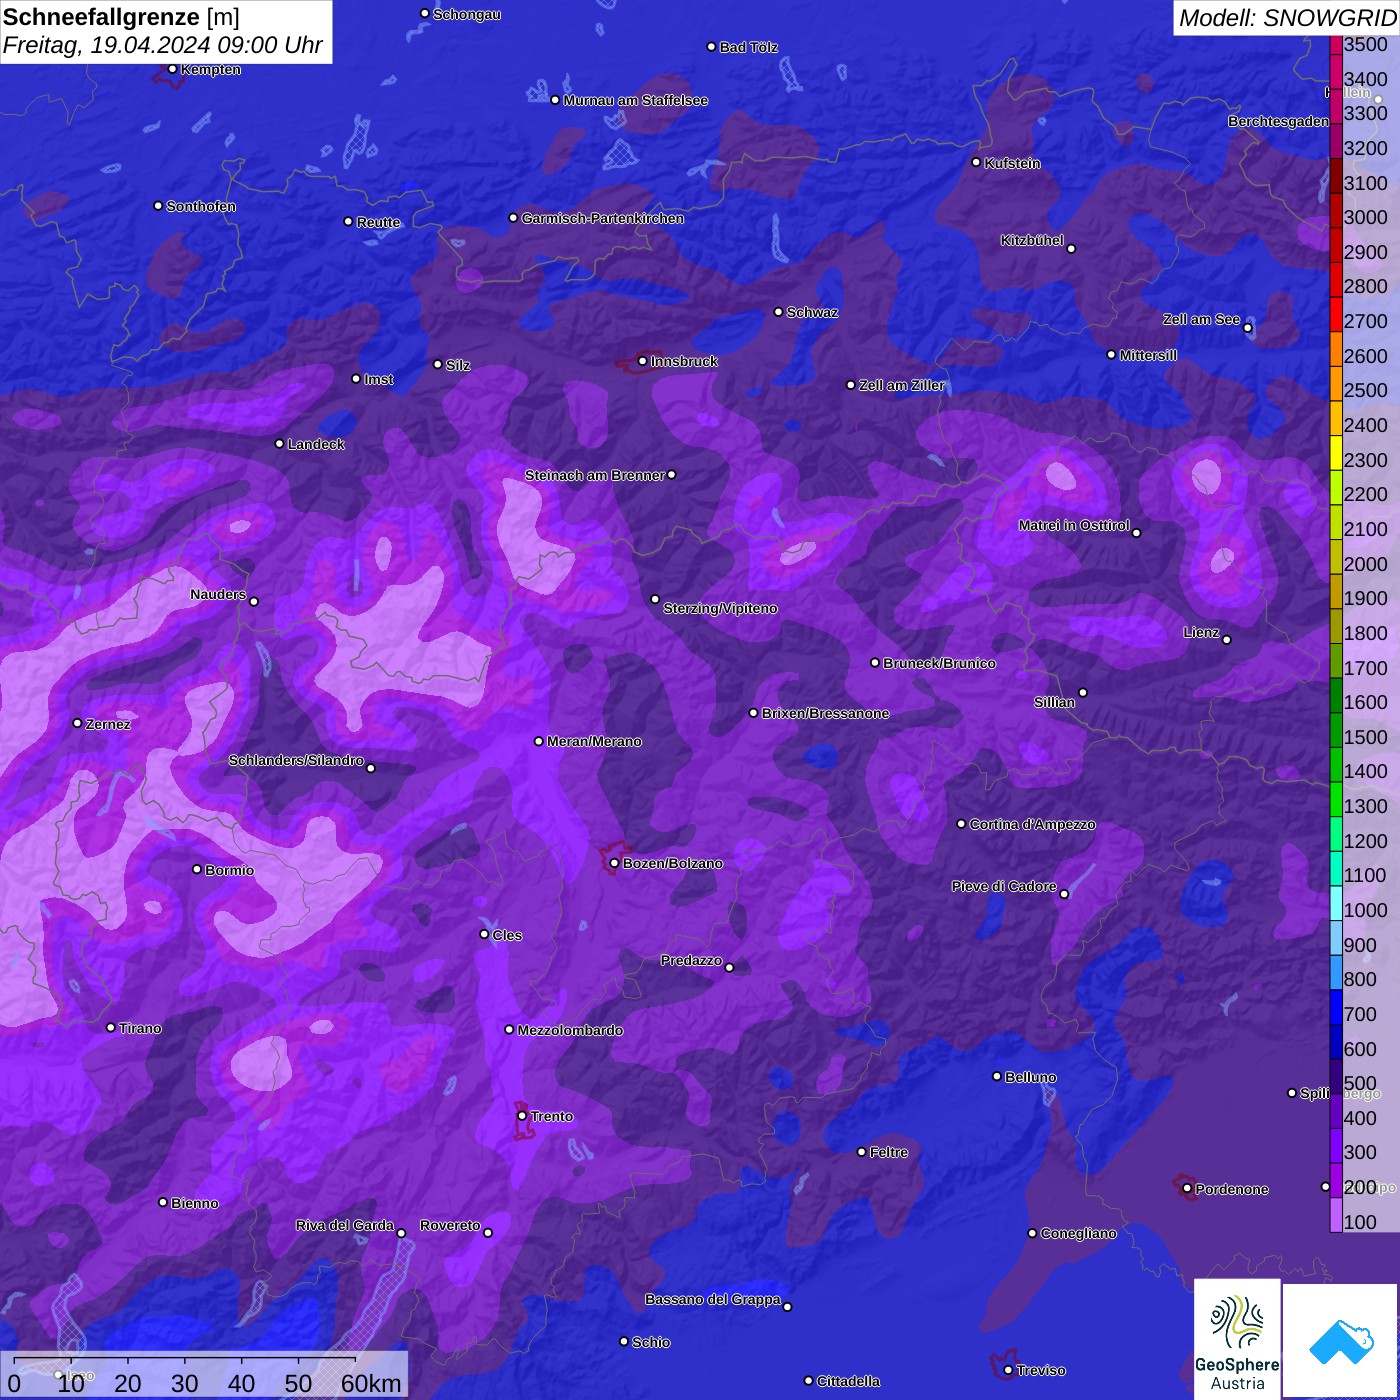This screenshot has height=1400, width=1400.
Task: Click the Bad Tölz label
Action: tap(749, 47)
